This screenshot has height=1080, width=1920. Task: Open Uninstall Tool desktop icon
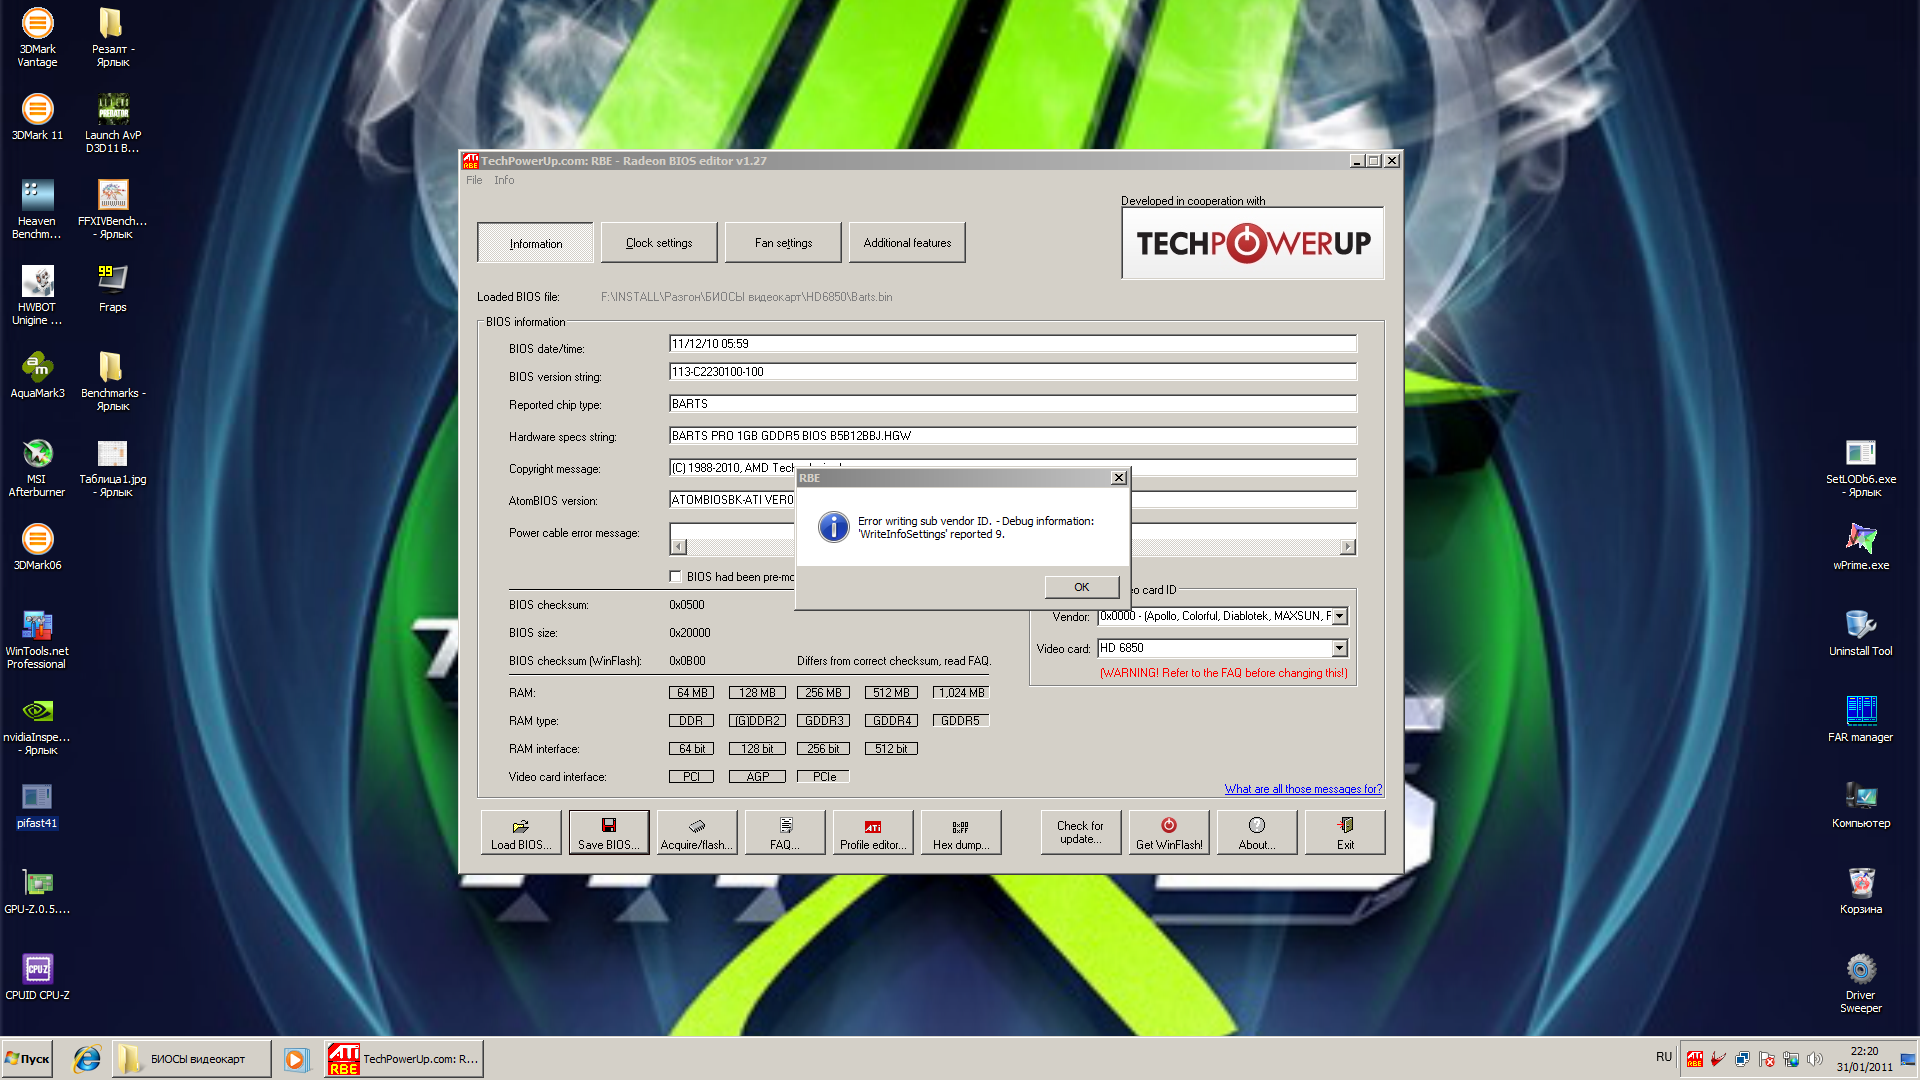click(1861, 633)
